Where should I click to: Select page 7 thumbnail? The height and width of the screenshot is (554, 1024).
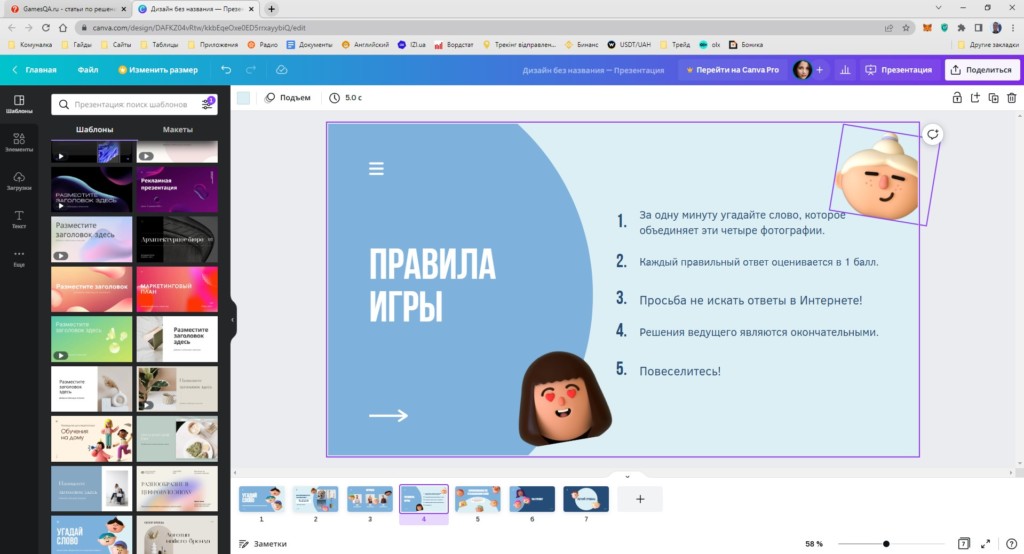[x=586, y=499]
